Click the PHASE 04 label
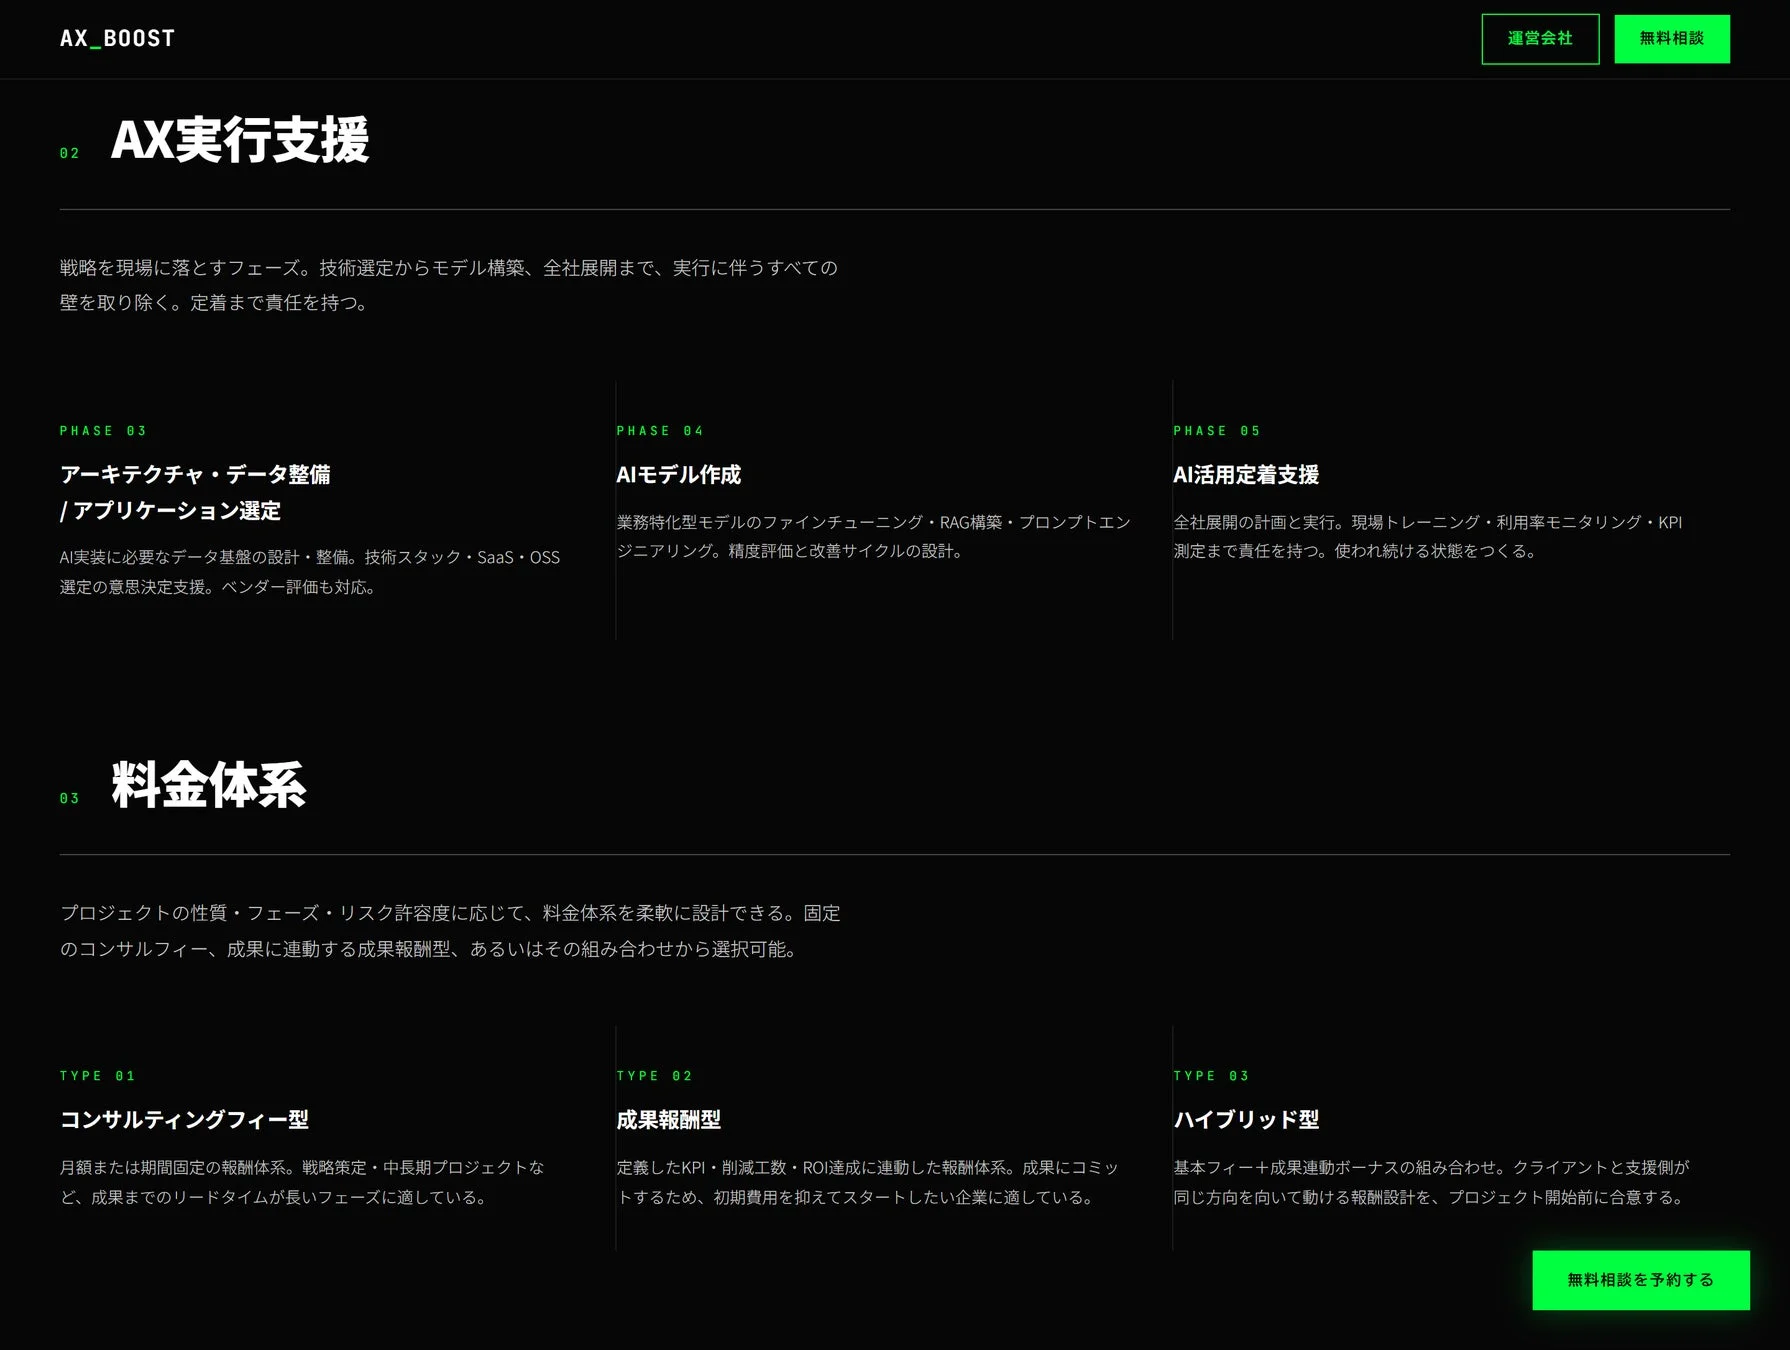Image resolution: width=1790 pixels, height=1350 pixels. click(661, 430)
